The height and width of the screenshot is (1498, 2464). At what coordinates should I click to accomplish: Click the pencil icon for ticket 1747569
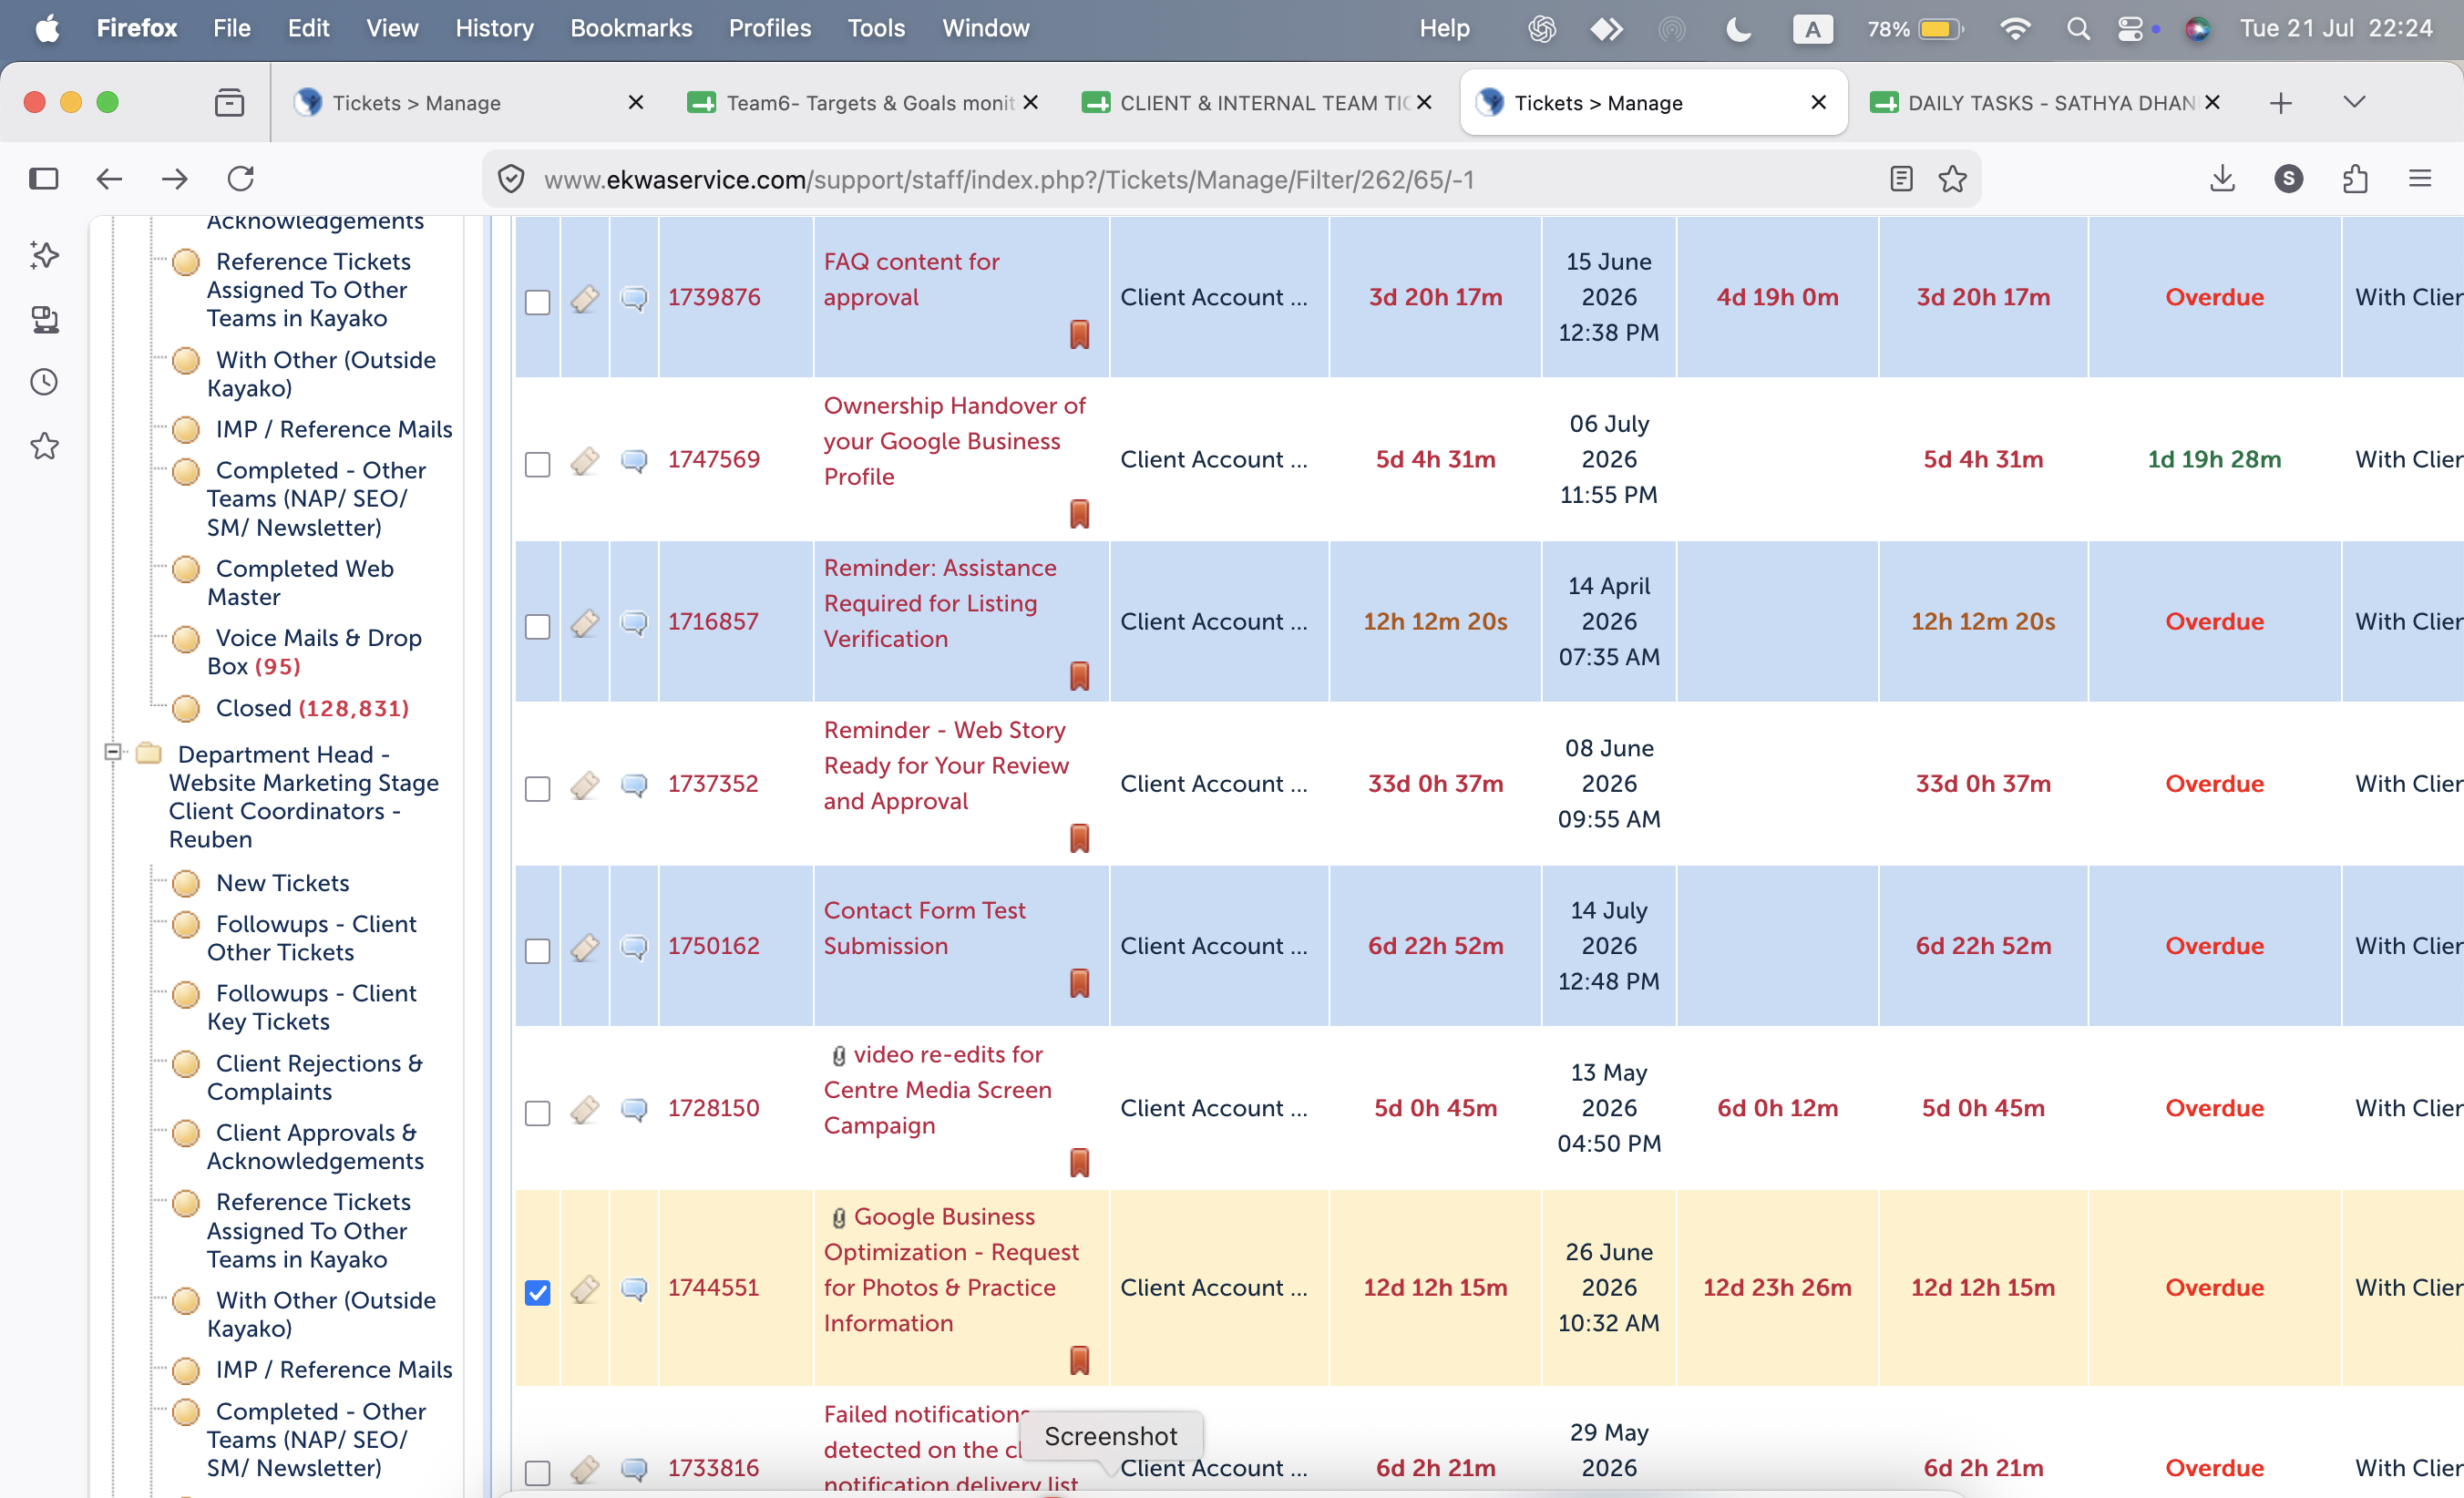[x=585, y=460]
